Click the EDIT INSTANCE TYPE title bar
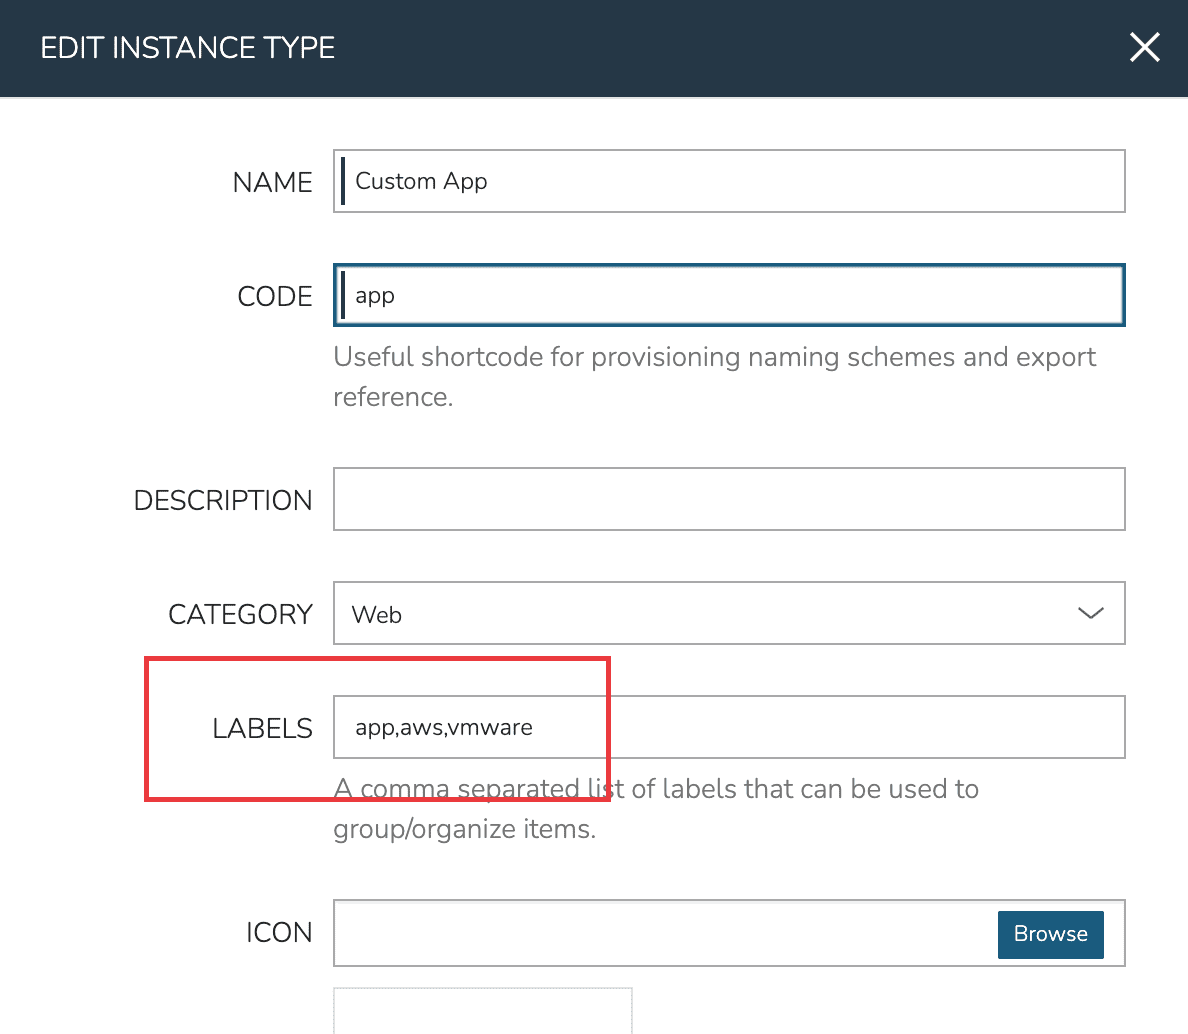 (x=187, y=47)
